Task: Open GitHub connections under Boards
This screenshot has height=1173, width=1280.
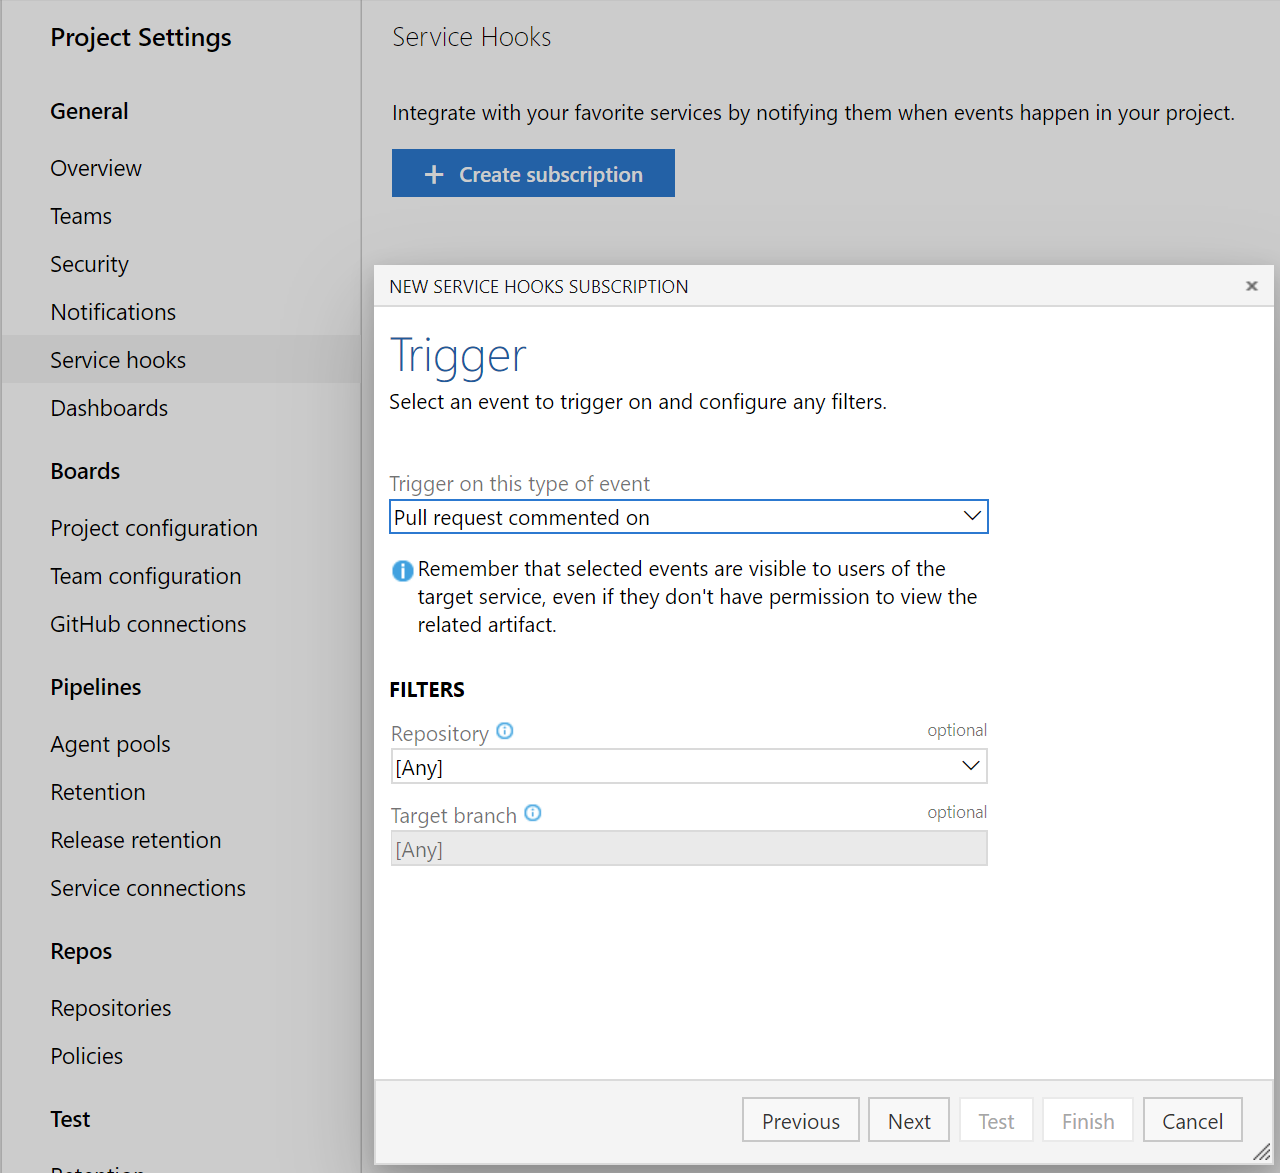Action: (x=147, y=624)
